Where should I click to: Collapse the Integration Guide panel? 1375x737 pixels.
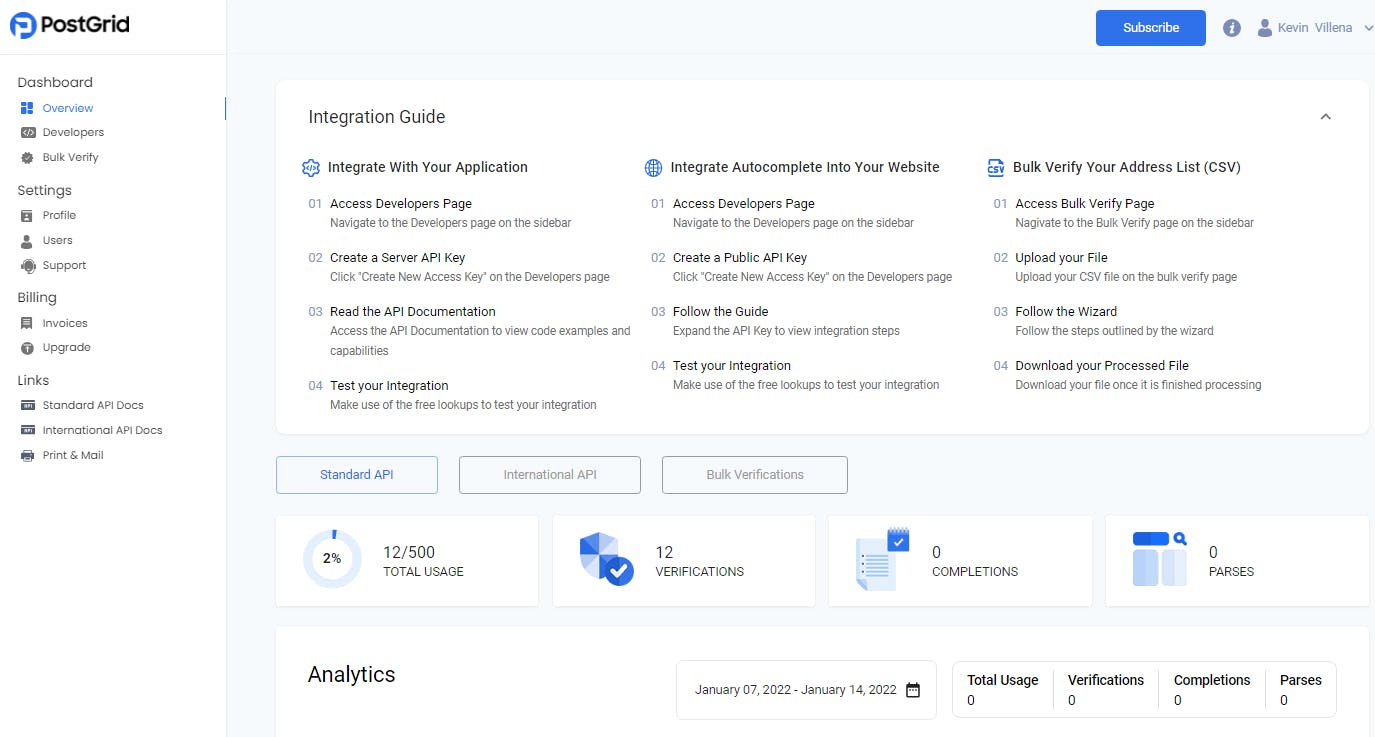[x=1325, y=116]
